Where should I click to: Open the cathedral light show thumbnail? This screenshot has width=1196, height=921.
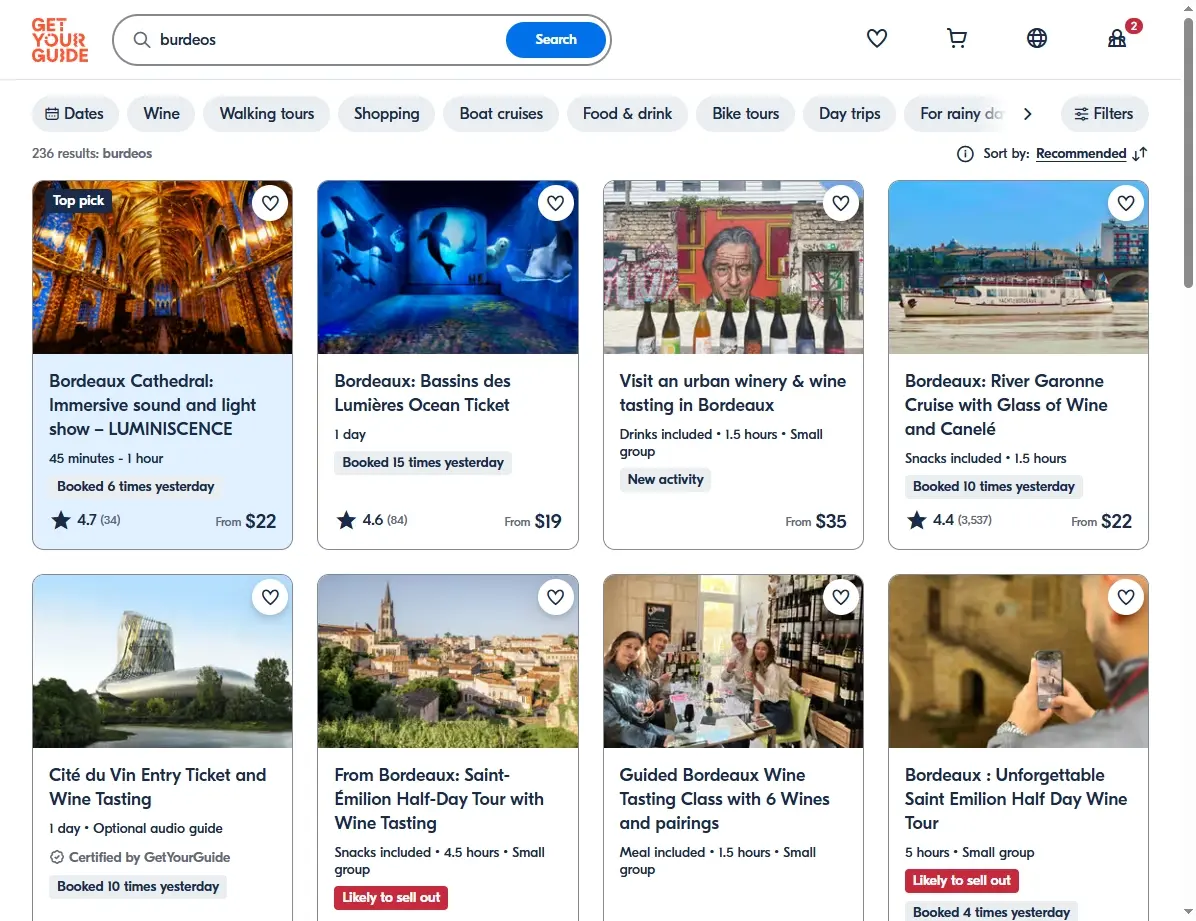[162, 267]
